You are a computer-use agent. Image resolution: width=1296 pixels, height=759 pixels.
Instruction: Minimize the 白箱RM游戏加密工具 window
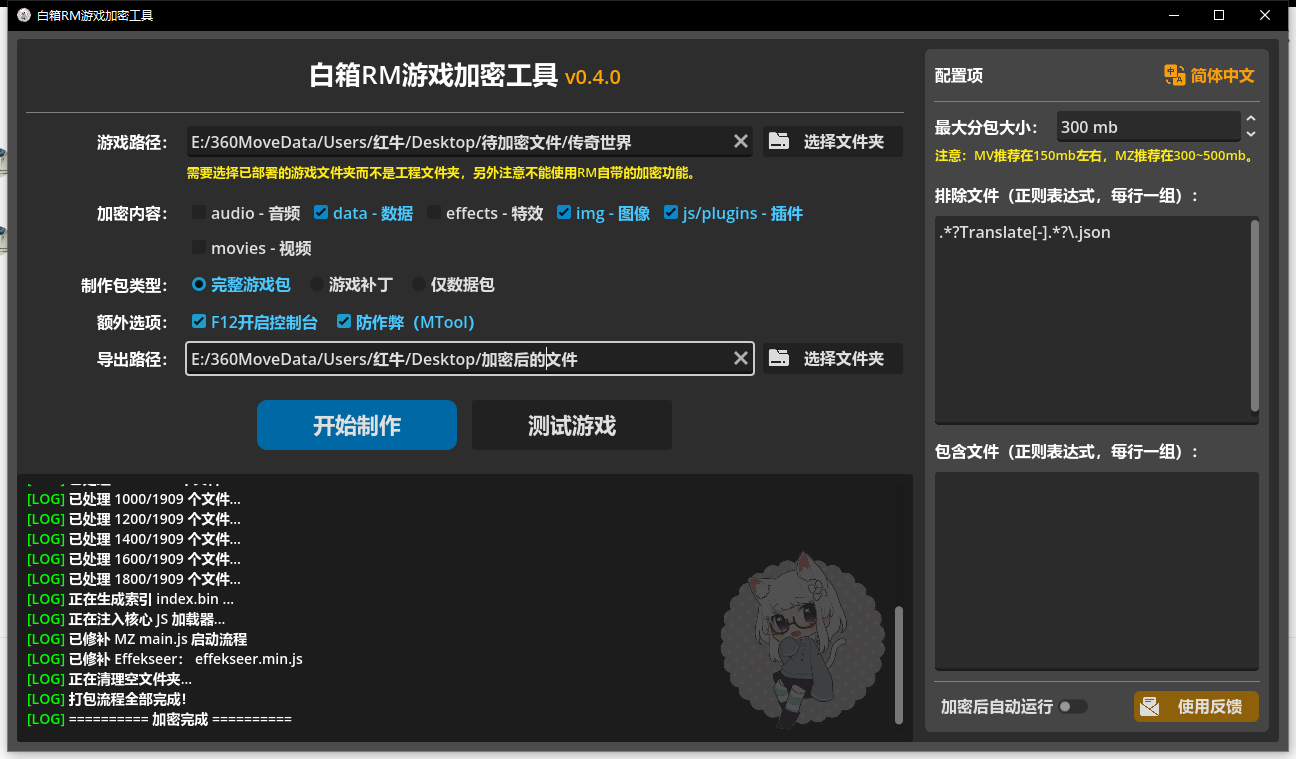pyautogui.click(x=1174, y=15)
